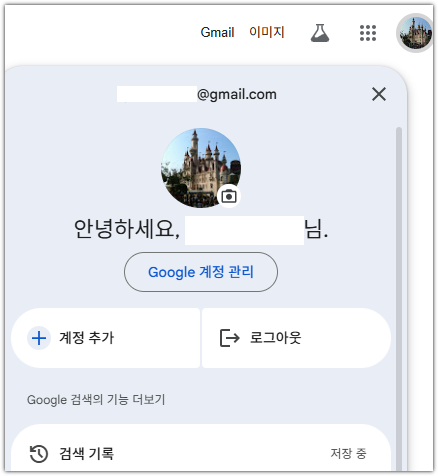
Task: Click the panel's vertical scrollbar
Action: (x=399, y=298)
